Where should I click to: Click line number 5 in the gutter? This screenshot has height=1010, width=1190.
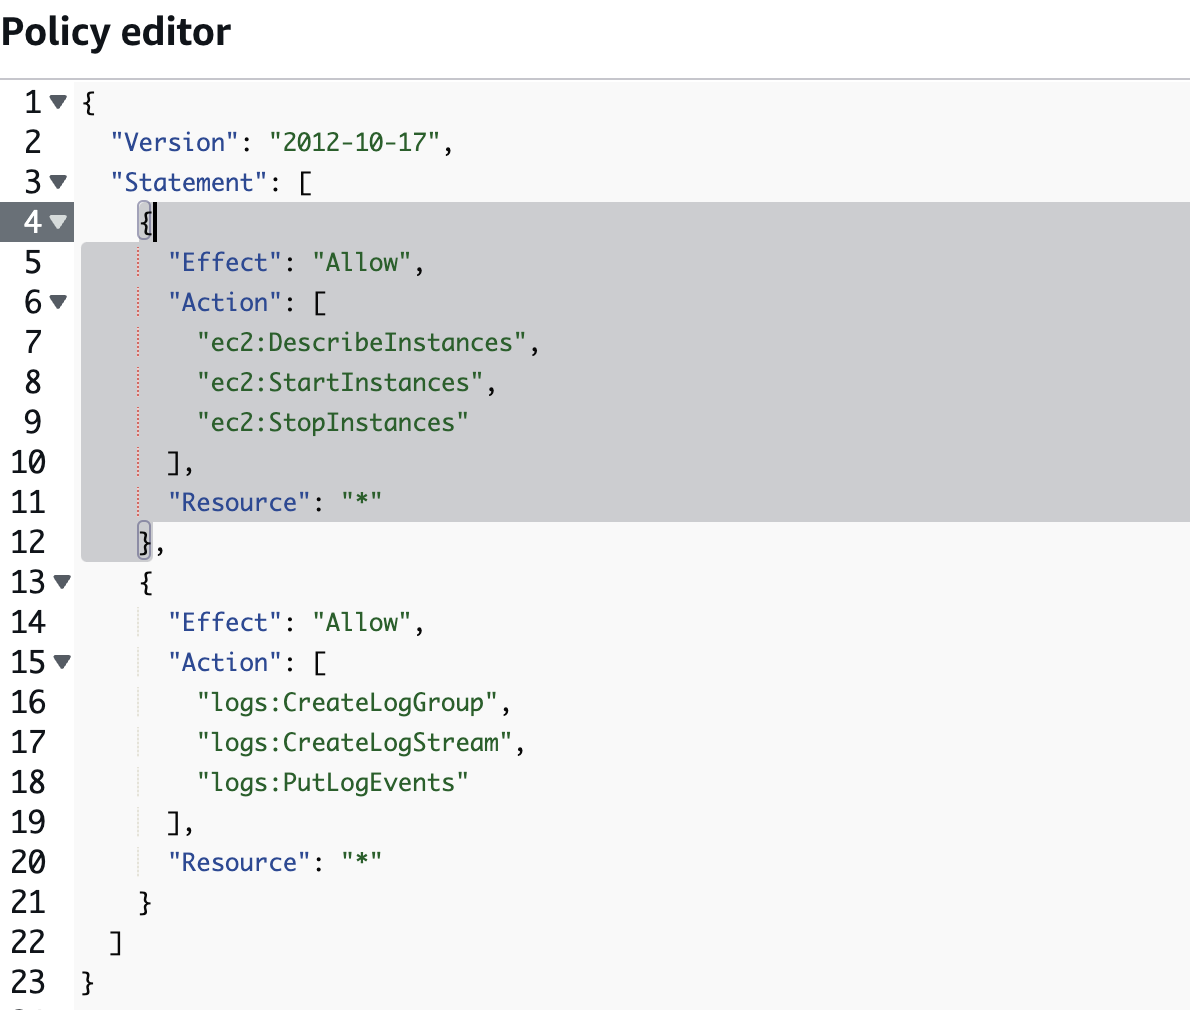coord(33,263)
